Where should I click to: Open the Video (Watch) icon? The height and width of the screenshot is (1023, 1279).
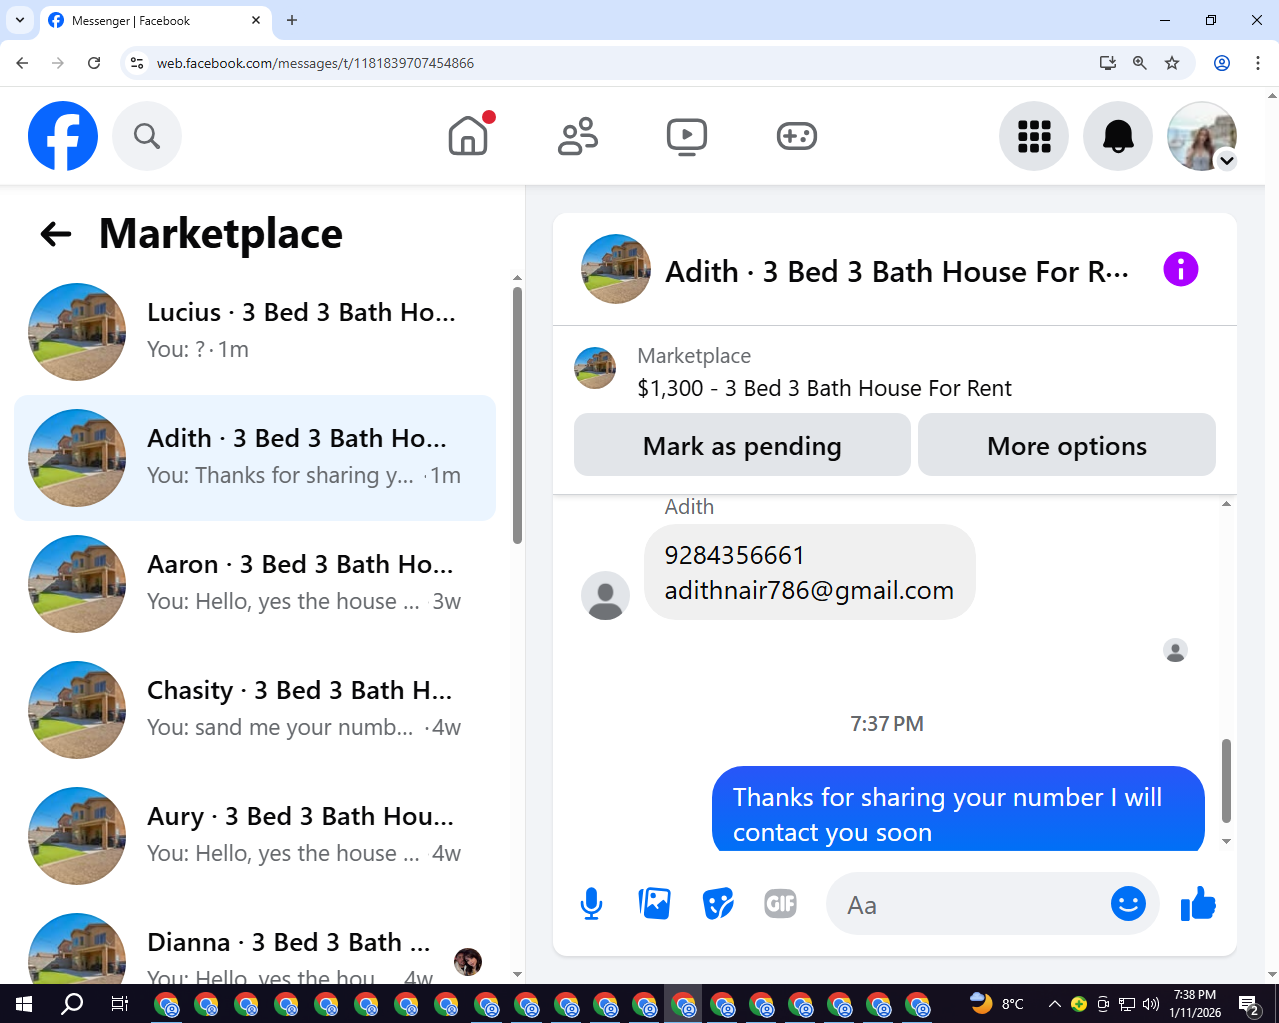[x=687, y=136]
